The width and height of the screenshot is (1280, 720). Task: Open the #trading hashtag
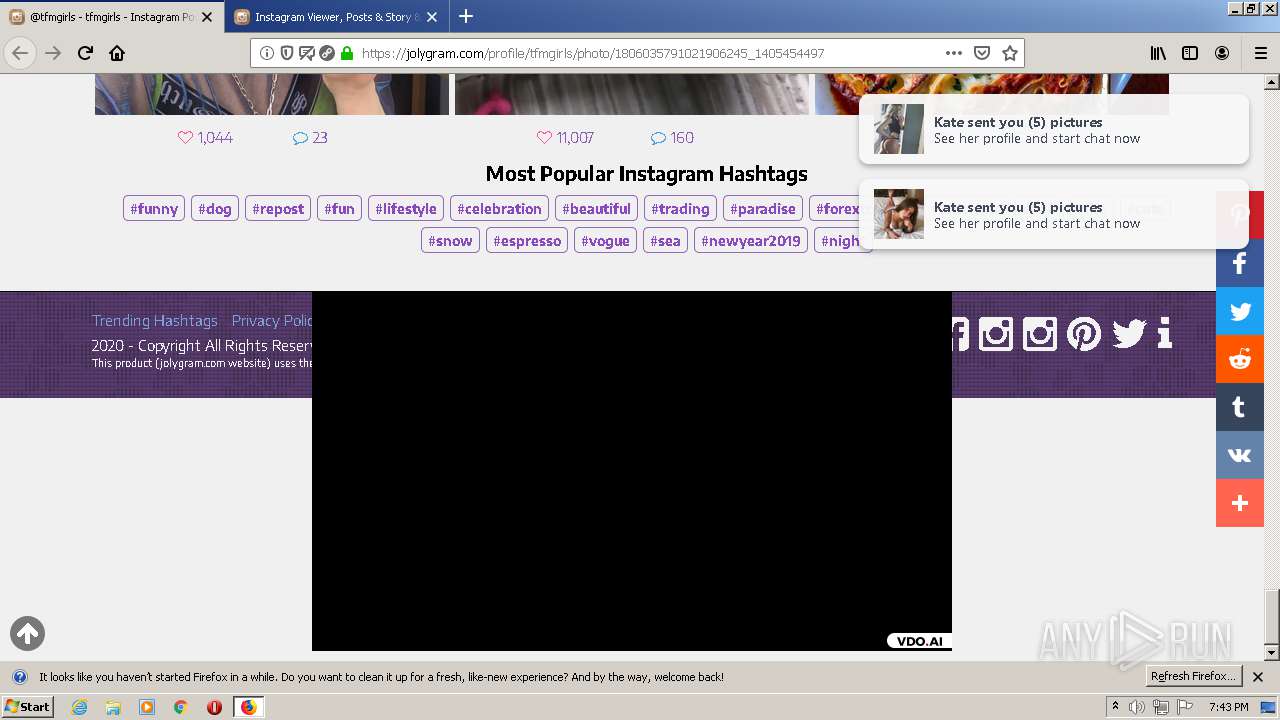(680, 208)
